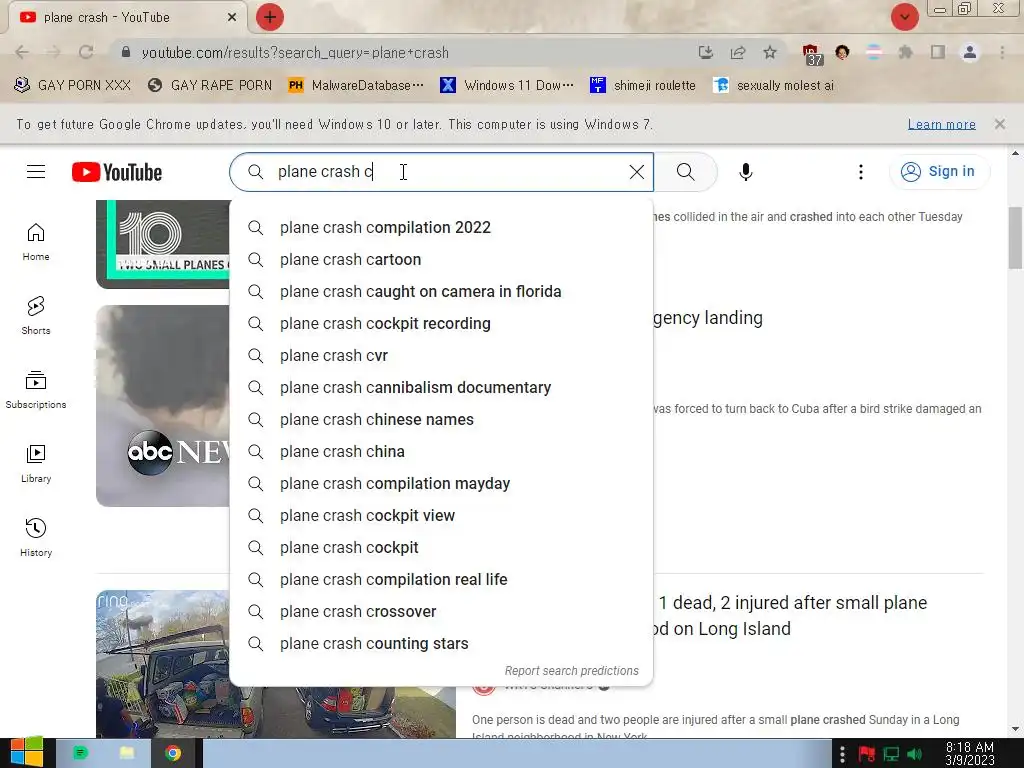Click the browser forward arrow
This screenshot has height=768, width=1024.
coord(54,52)
